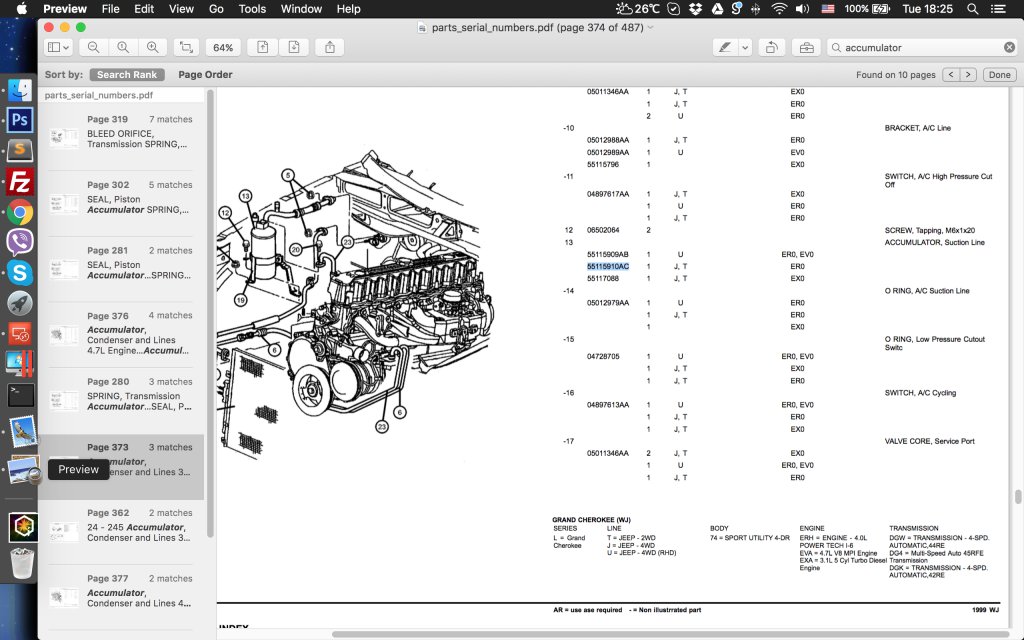This screenshot has width=1024, height=640.
Task: Open the Help menu
Action: (x=348, y=8)
